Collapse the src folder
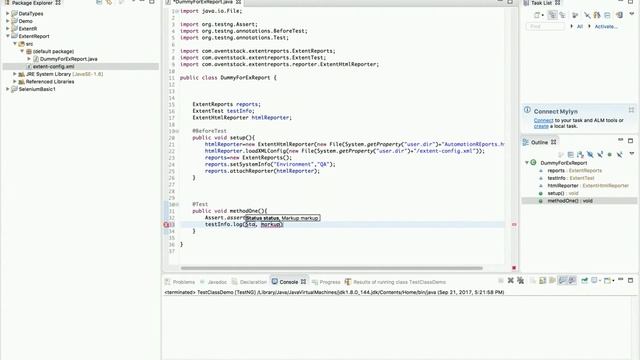640x360 pixels. [x=15, y=44]
